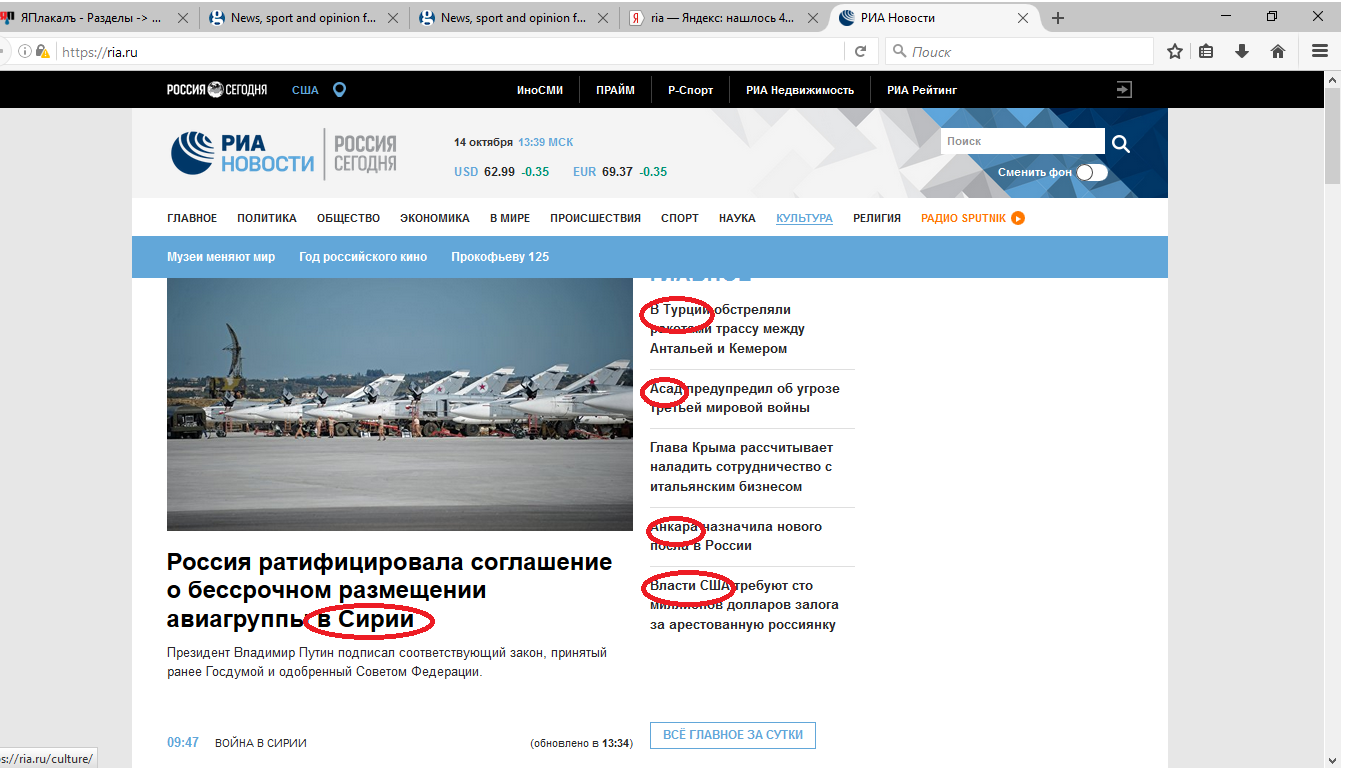Open РИА Недвижимость
The height and width of the screenshot is (768, 1366).
[x=800, y=90]
